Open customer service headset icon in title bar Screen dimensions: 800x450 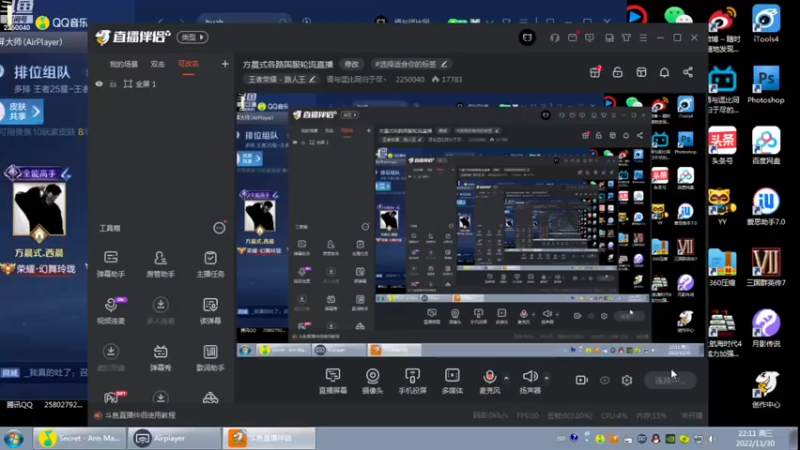coord(555,38)
